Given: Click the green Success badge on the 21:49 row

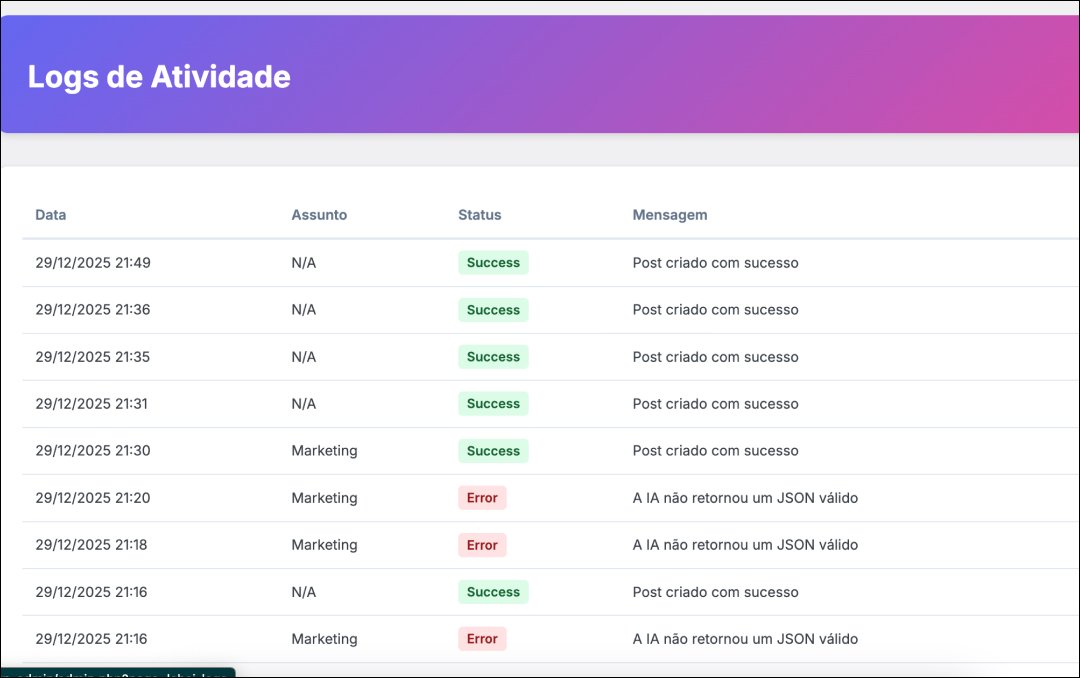Looking at the screenshot, I should point(492,262).
